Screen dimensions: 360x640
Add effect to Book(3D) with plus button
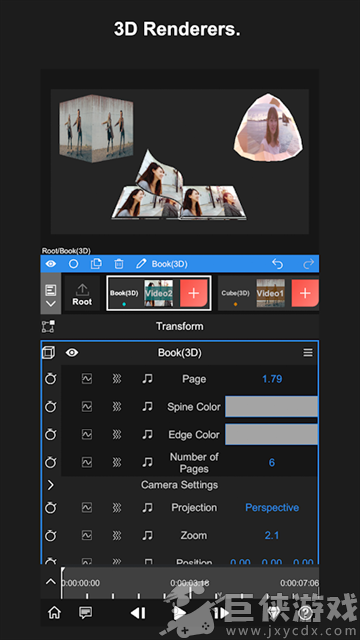[194, 293]
